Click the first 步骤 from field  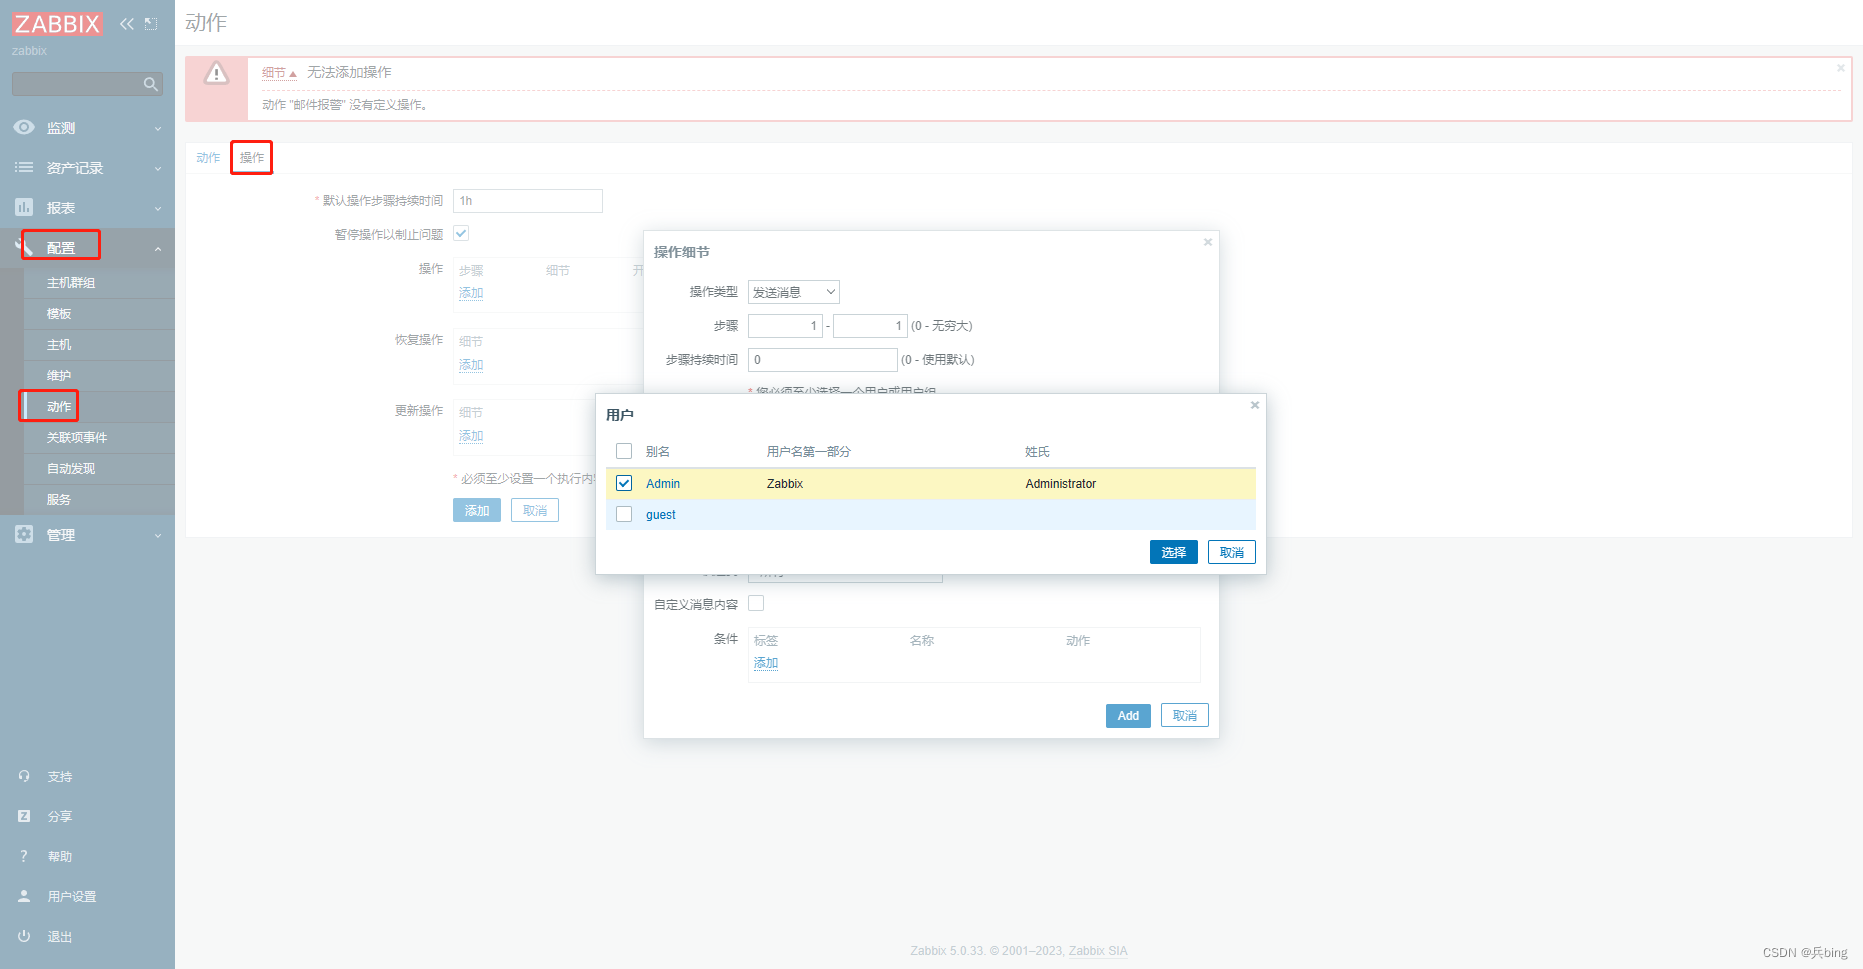[785, 326]
